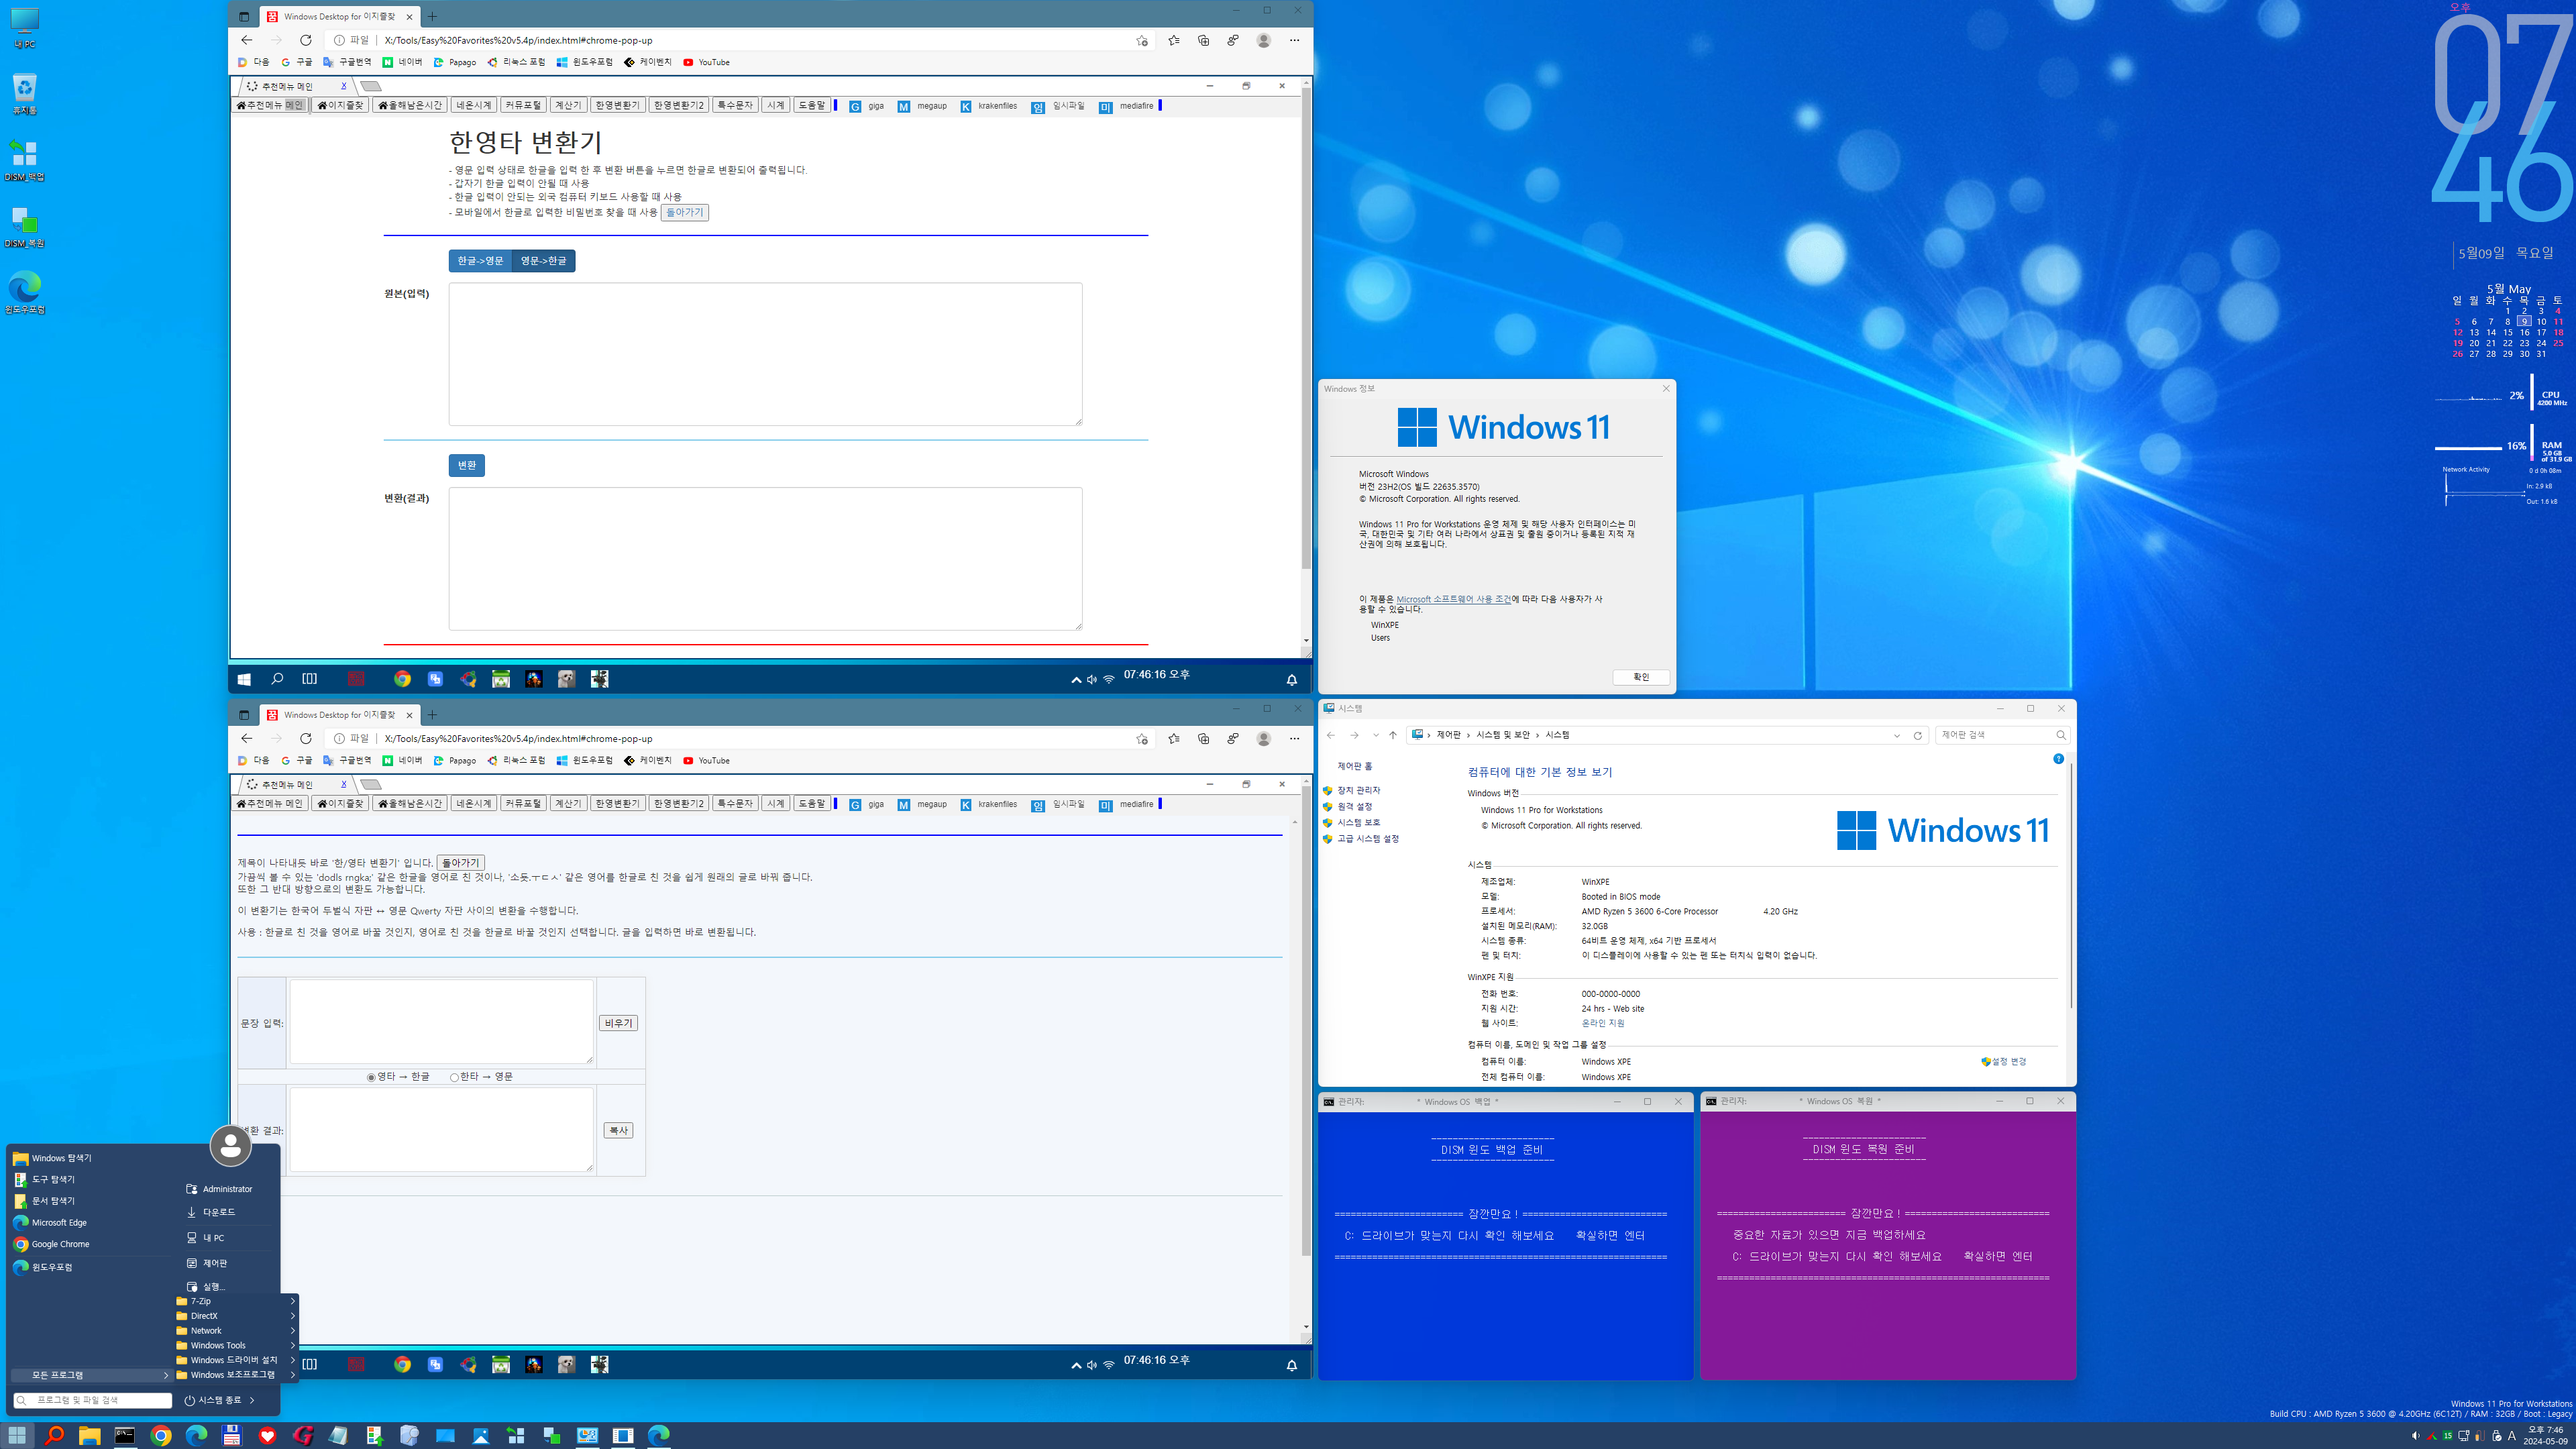Click the 원본(입력) text area

tap(765, 354)
